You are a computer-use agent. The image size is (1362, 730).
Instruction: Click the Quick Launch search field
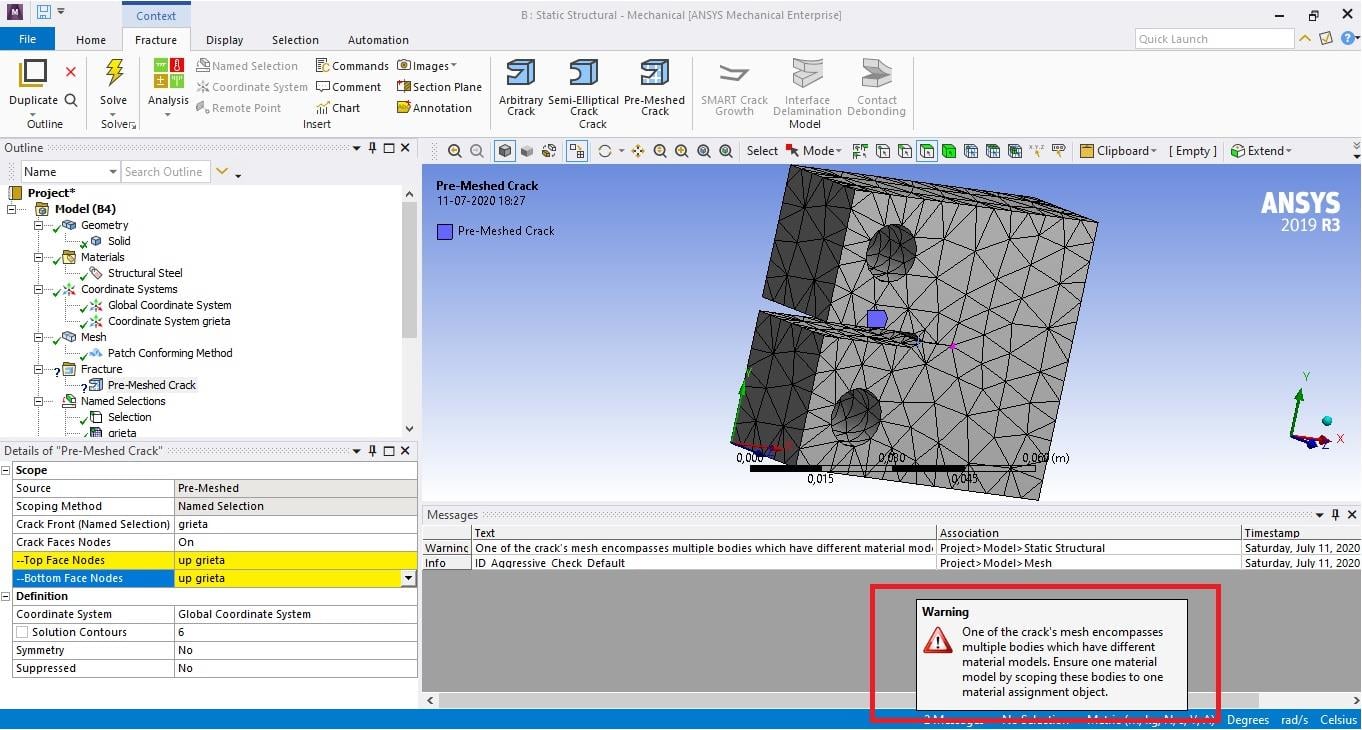click(1214, 39)
